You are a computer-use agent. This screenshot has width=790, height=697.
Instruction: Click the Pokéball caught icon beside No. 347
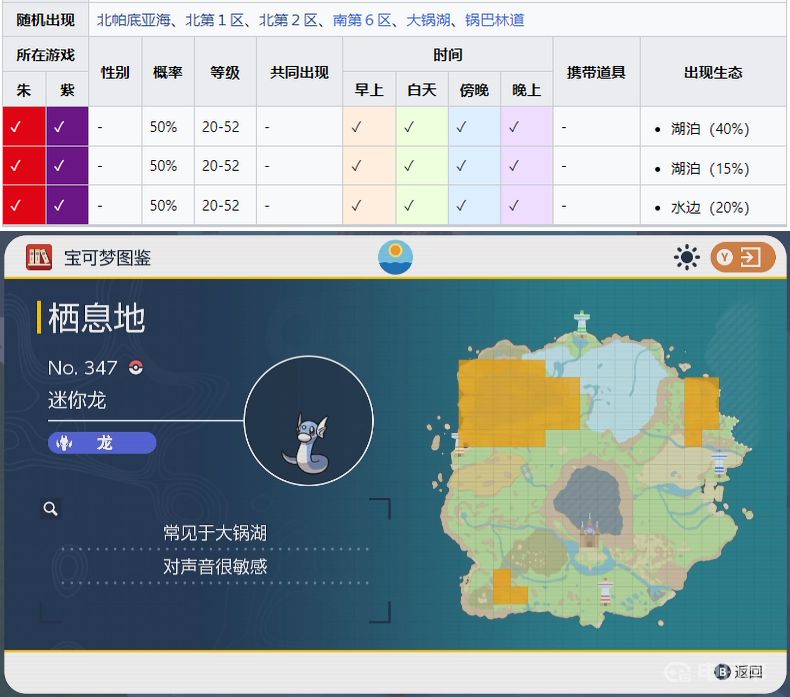(x=136, y=368)
